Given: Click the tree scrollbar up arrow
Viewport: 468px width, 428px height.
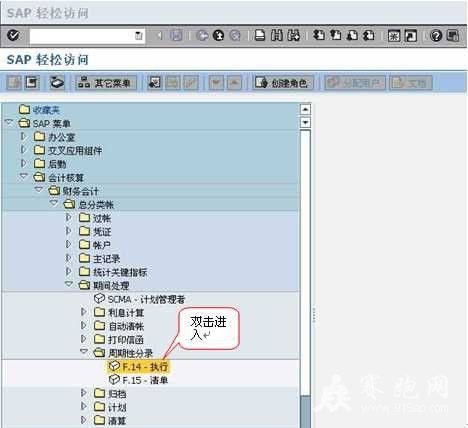Looking at the screenshot, I should 305,109.
